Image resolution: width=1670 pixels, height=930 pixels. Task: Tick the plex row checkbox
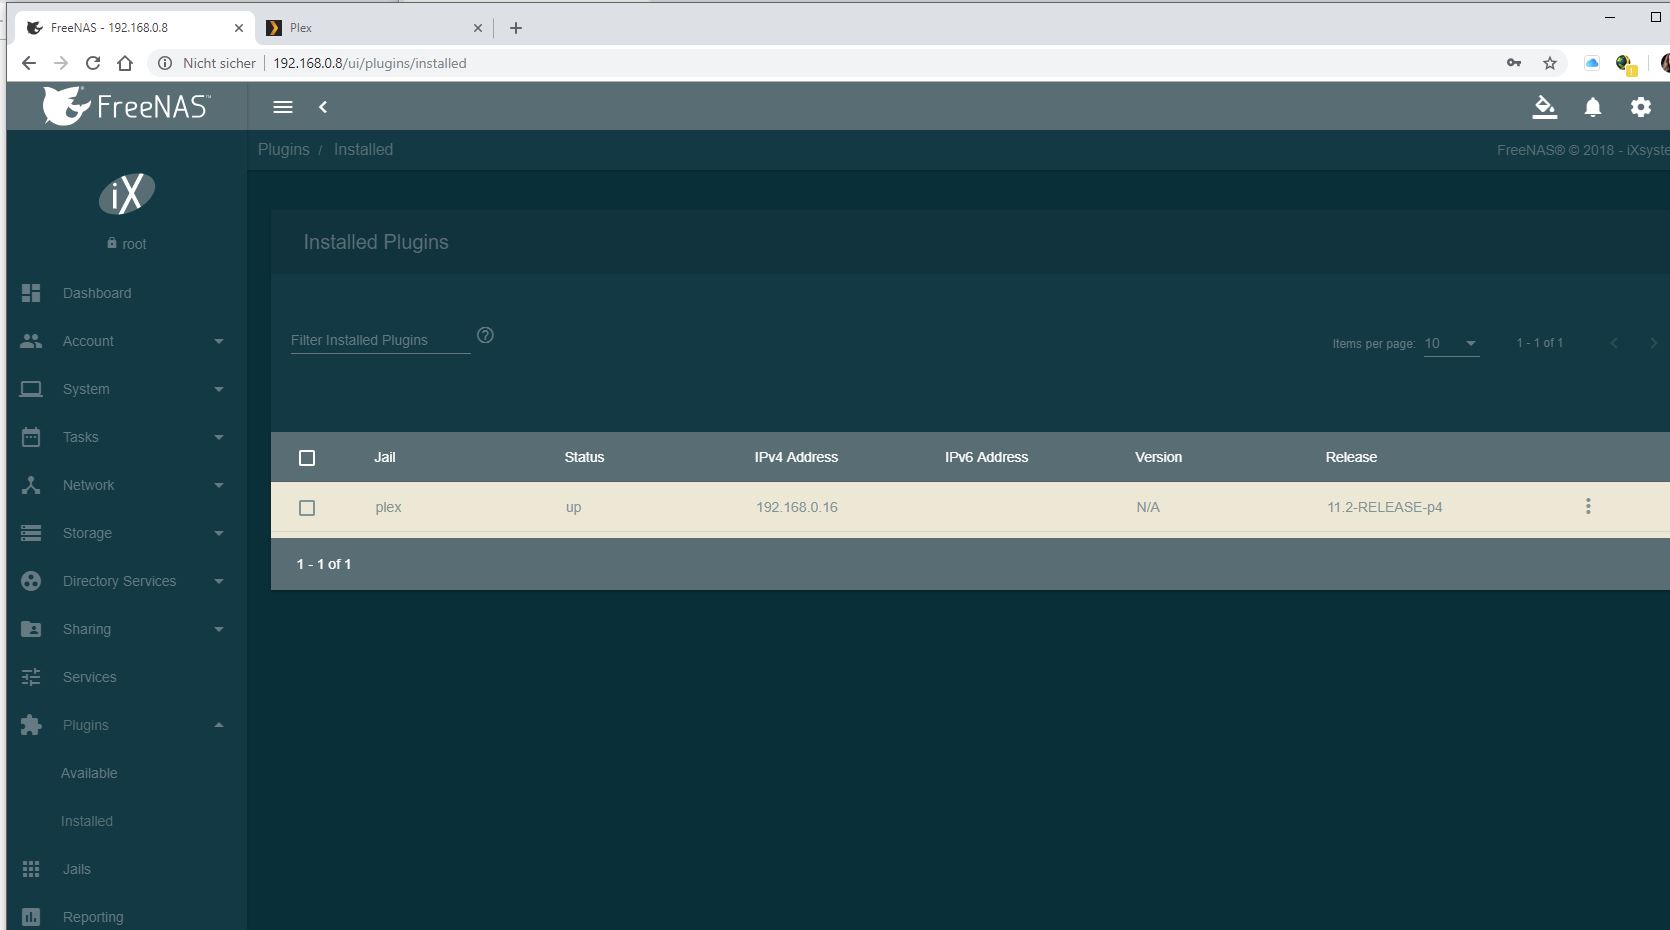307,508
